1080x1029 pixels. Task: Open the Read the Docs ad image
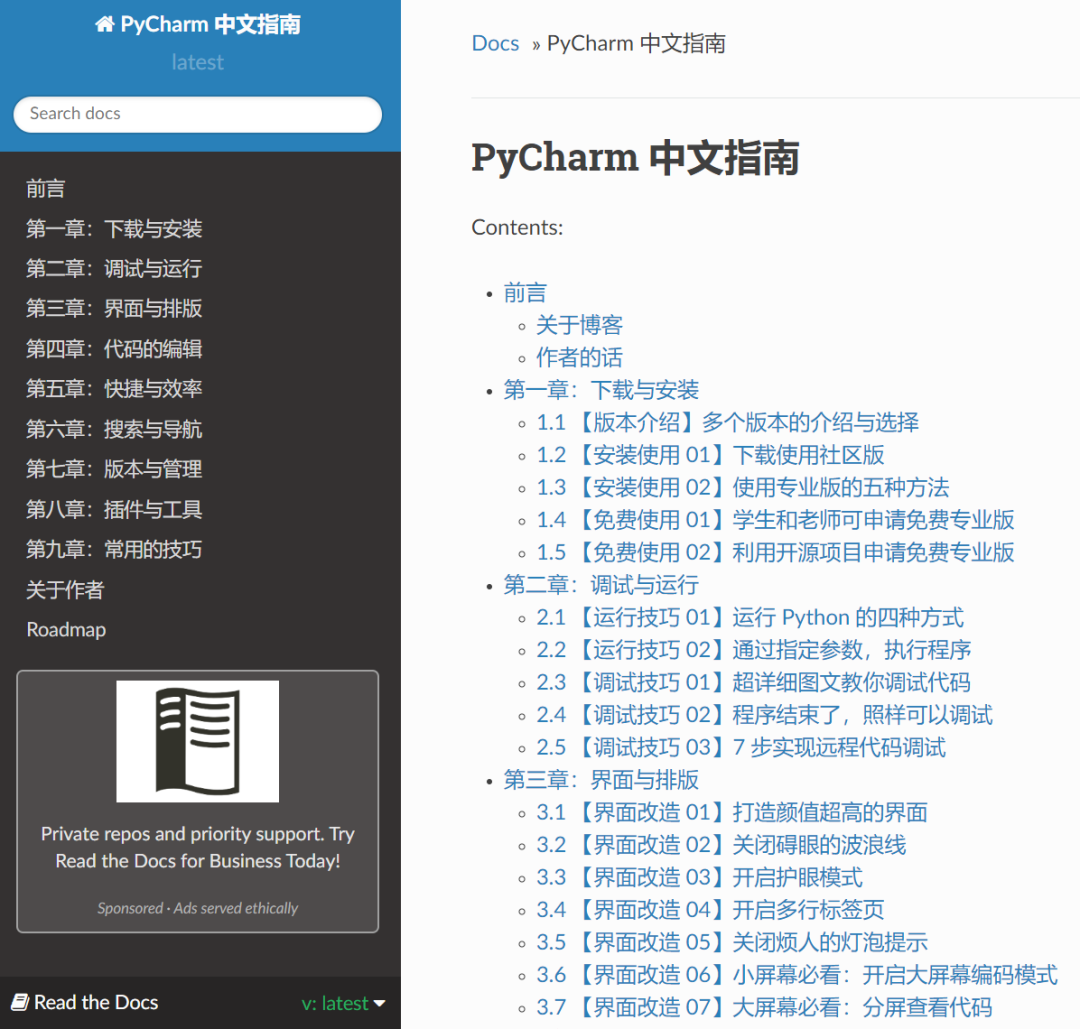coord(198,741)
